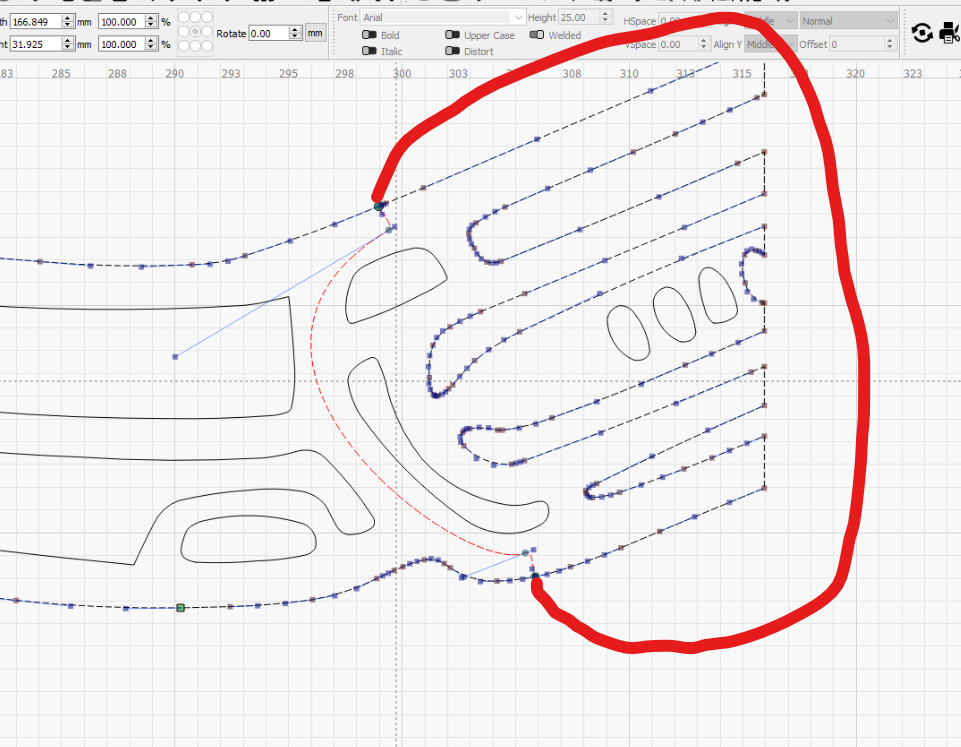961x747 pixels.
Task: Click the mm units button
Action: (x=315, y=33)
